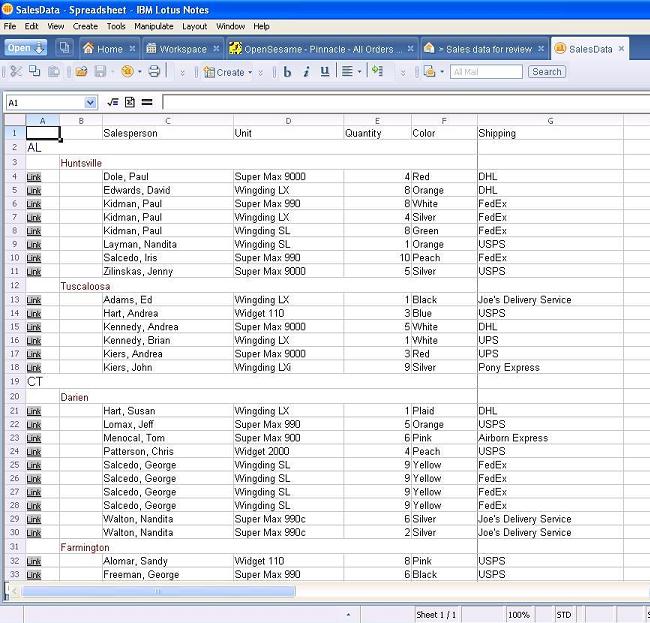The image size is (650, 623).
Task: Click the Open folder icon in the toolbar
Action: point(77,72)
